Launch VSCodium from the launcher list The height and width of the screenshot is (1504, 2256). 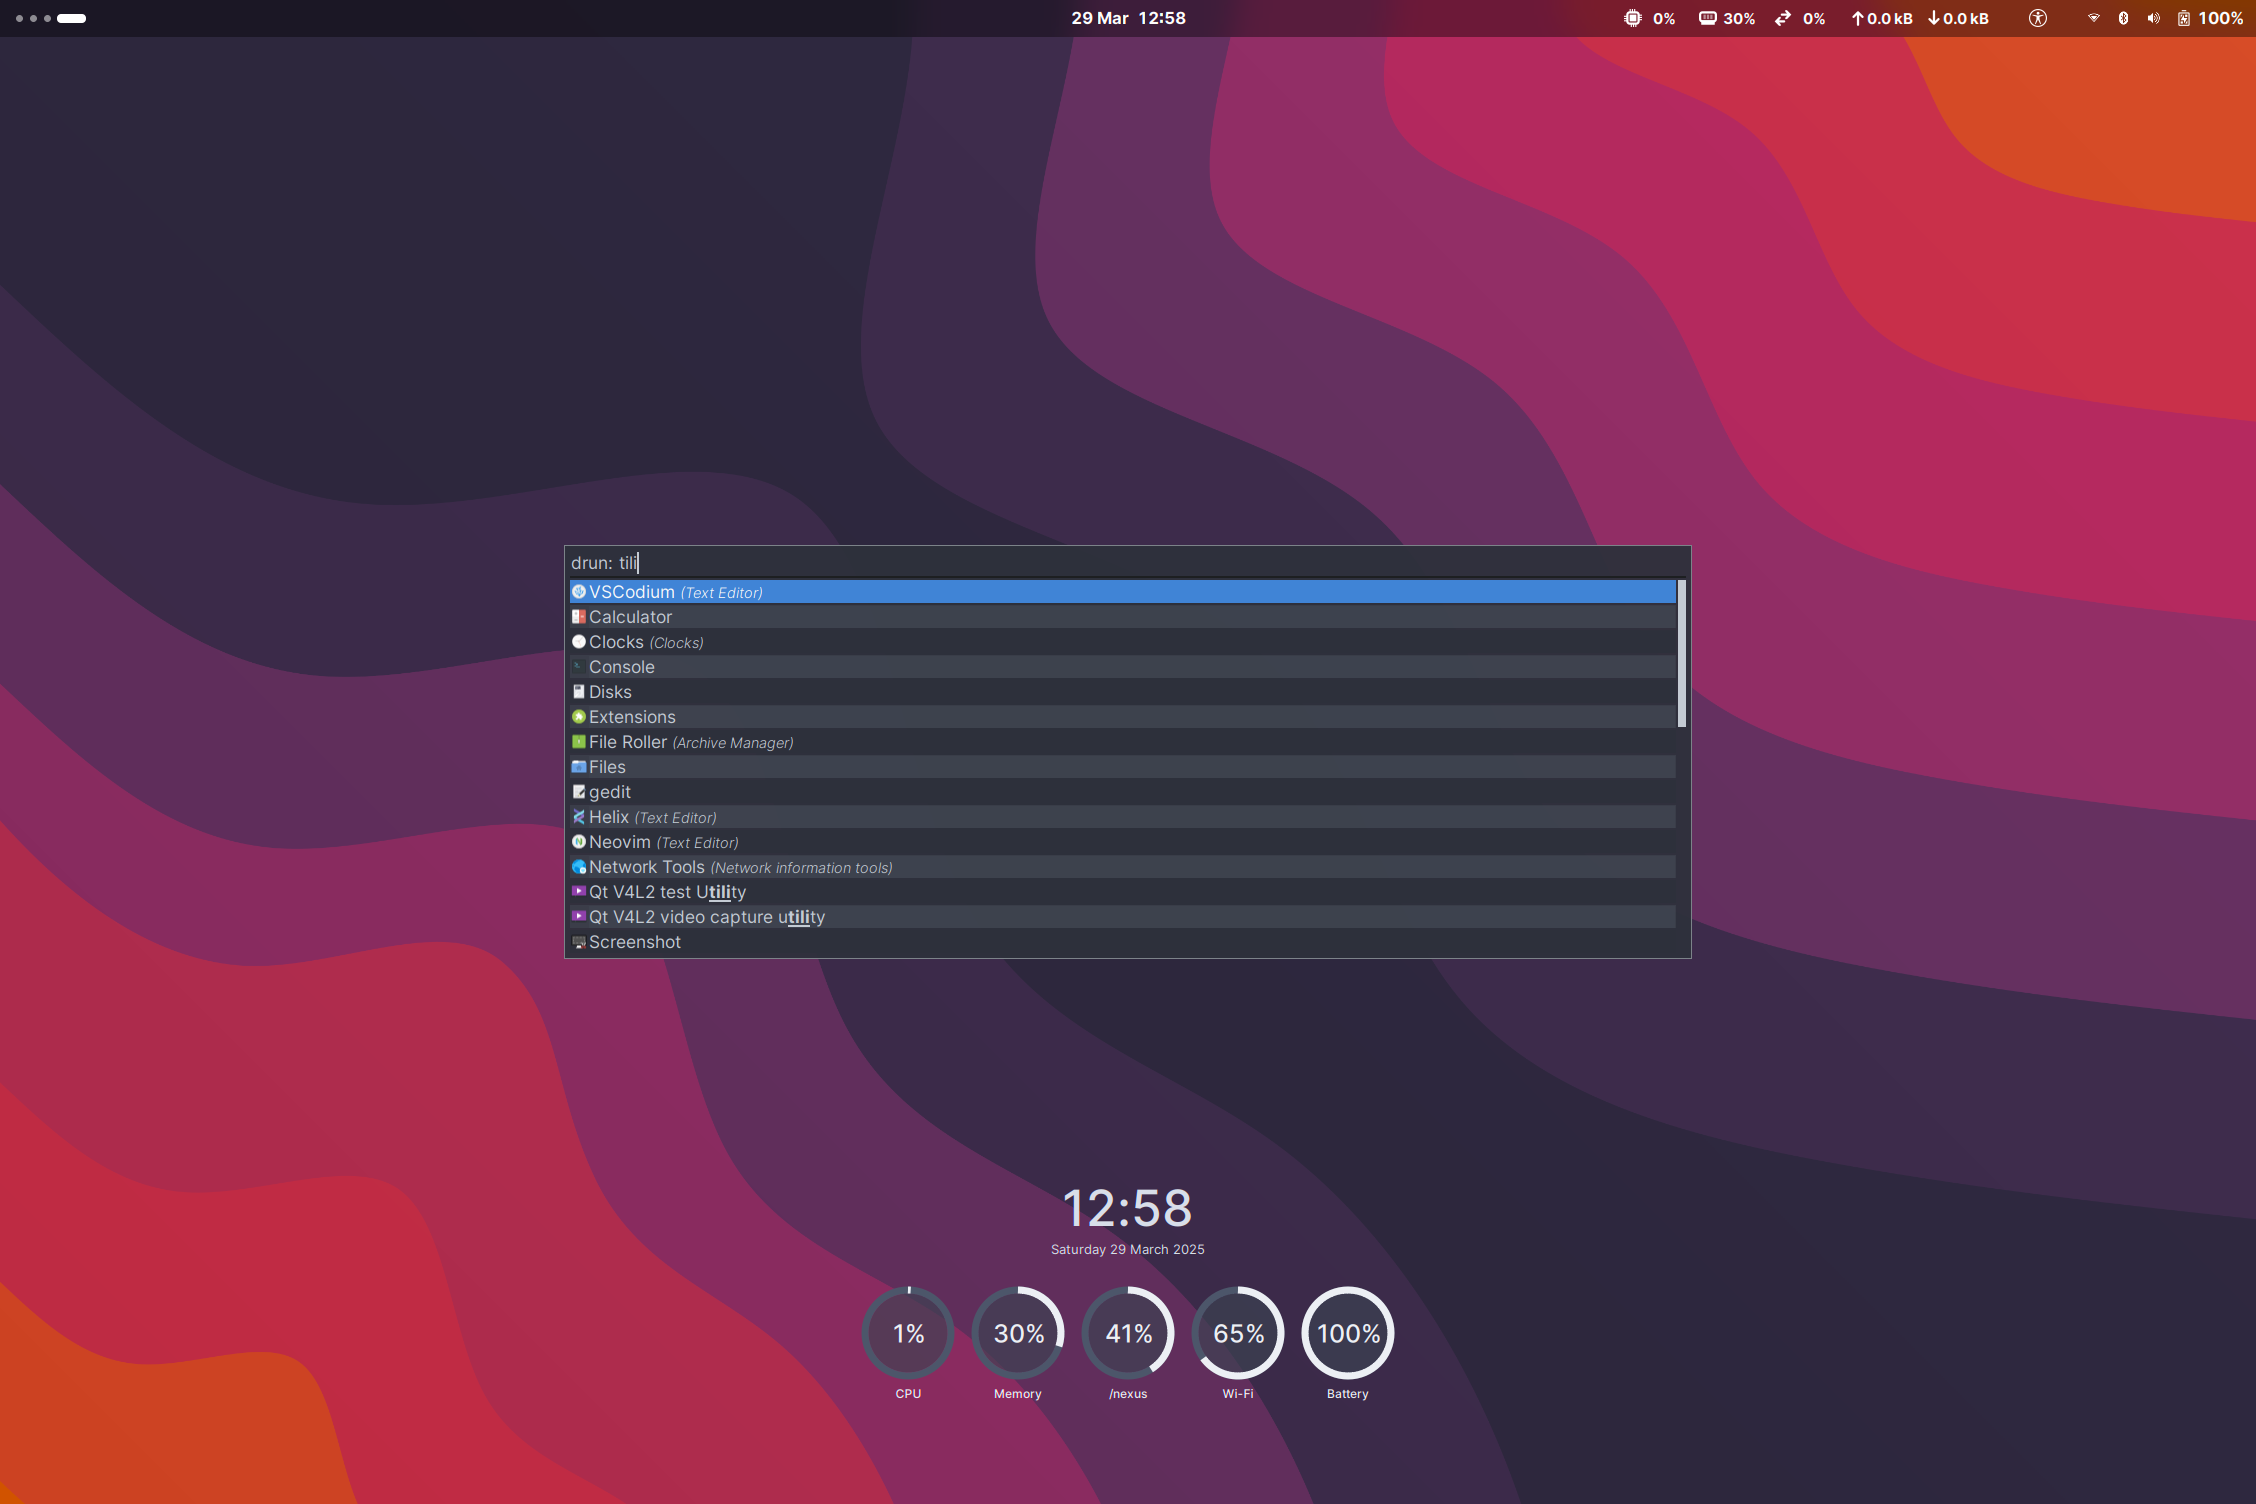tap(1122, 592)
